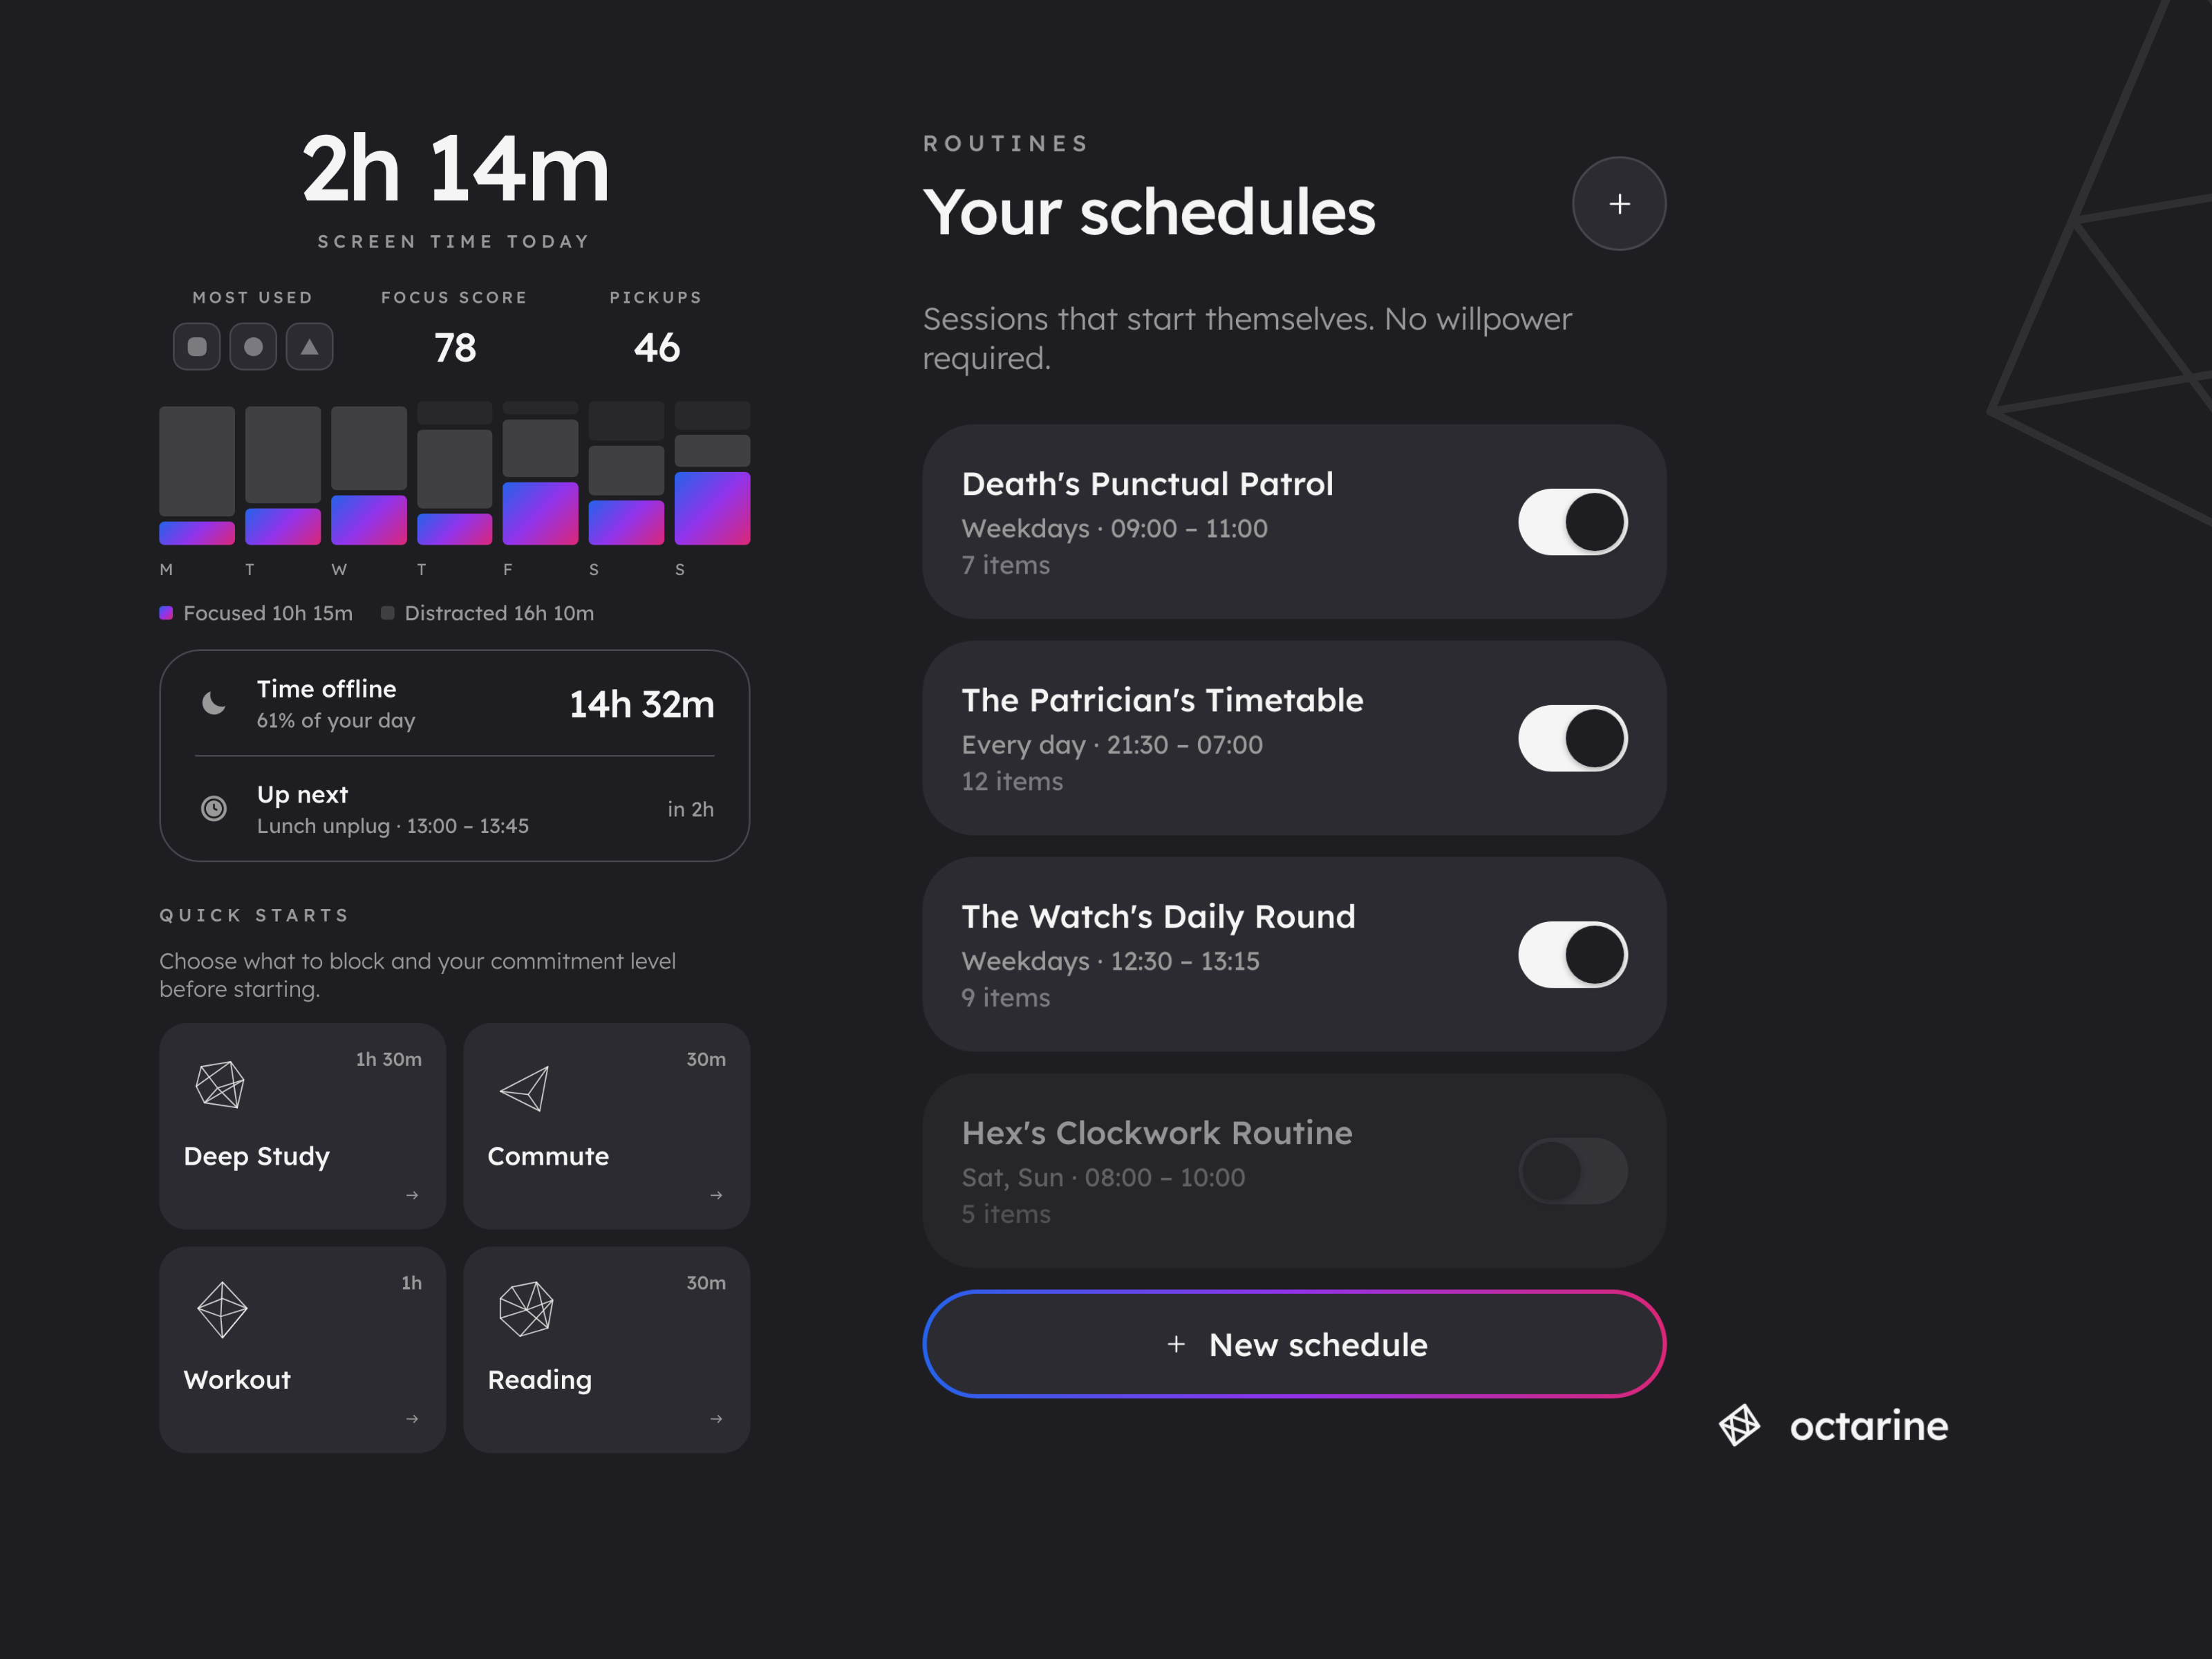Click the 'in 2h' countdown text
2212x1659 pixels.
(x=691, y=809)
